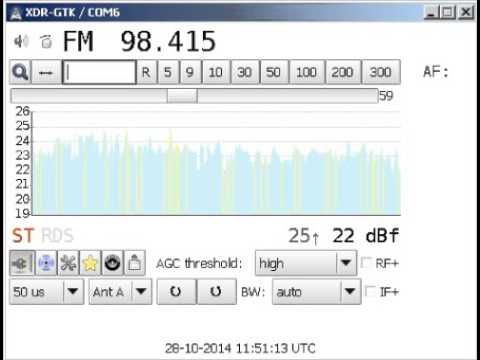Enable the RF+ checkbox
The height and width of the screenshot is (360, 480).
pos(366,263)
